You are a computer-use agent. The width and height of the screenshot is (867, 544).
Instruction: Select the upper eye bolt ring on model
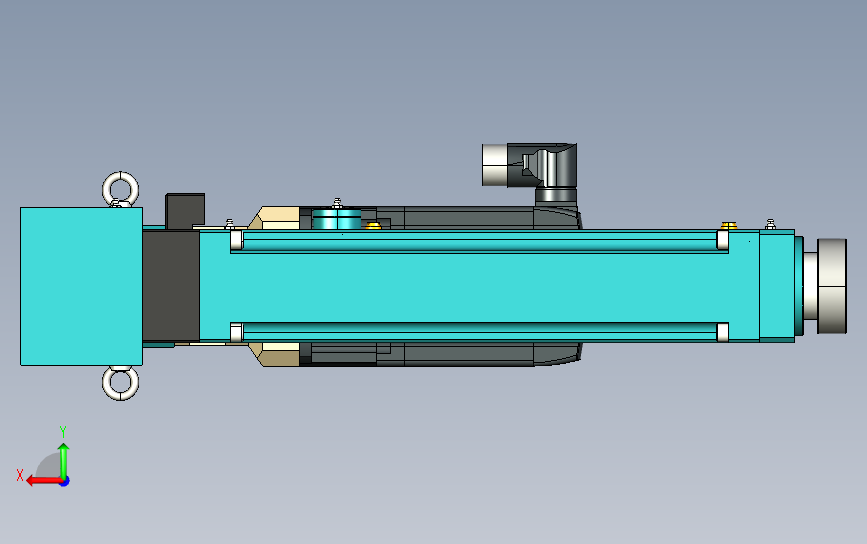pos(121,189)
